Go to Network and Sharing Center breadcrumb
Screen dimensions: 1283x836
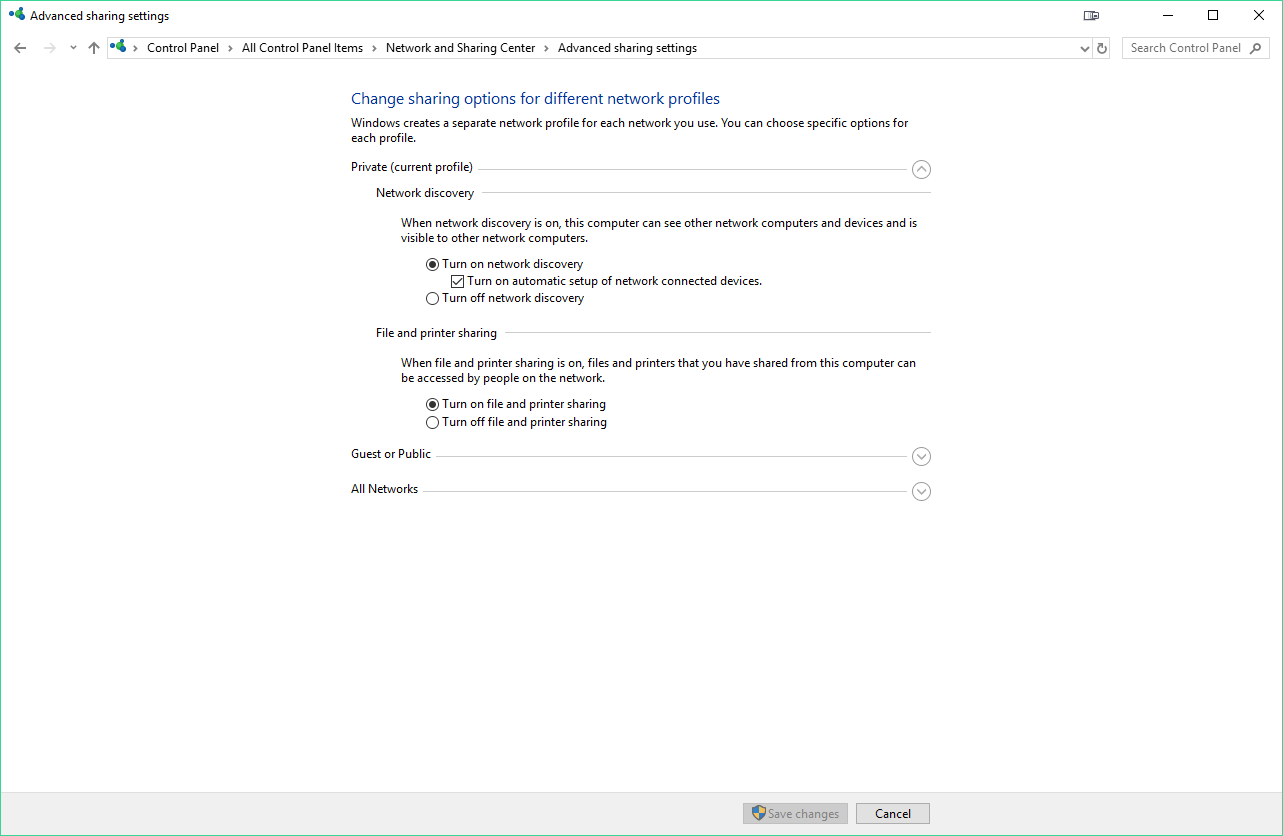point(460,48)
